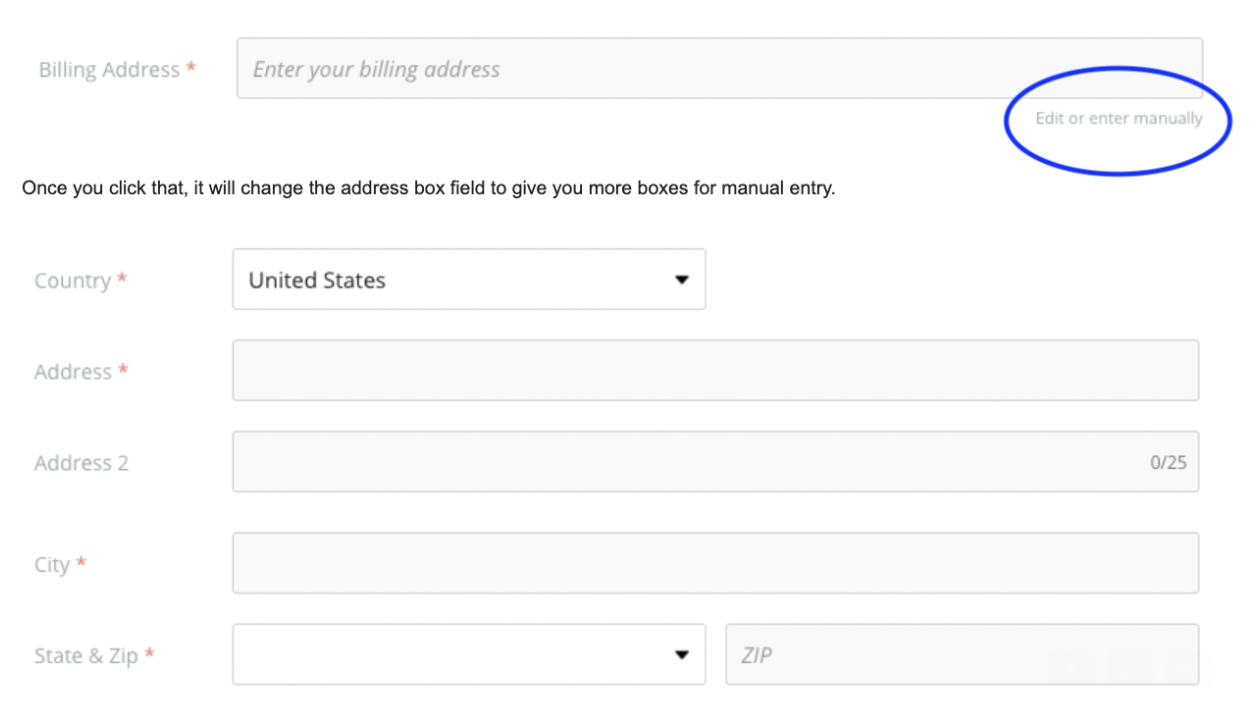
Task: Click the 'Edit or enter manually' link
Action: point(1118,118)
